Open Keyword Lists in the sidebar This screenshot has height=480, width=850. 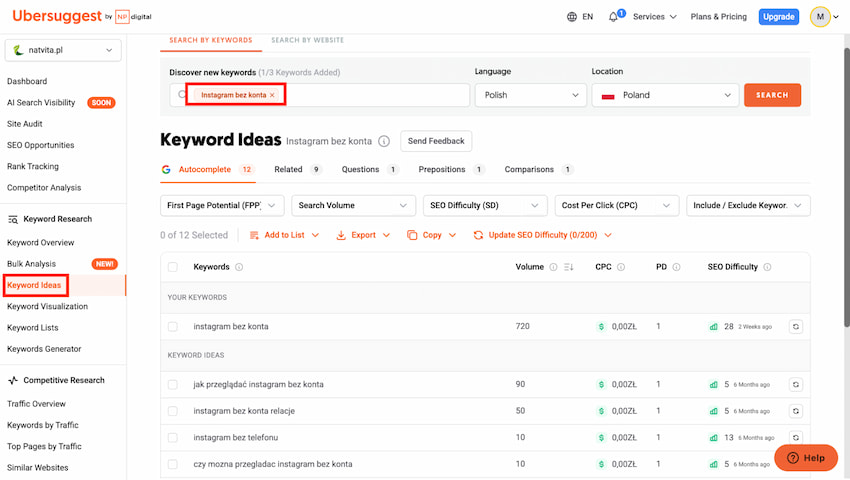click(x=33, y=328)
